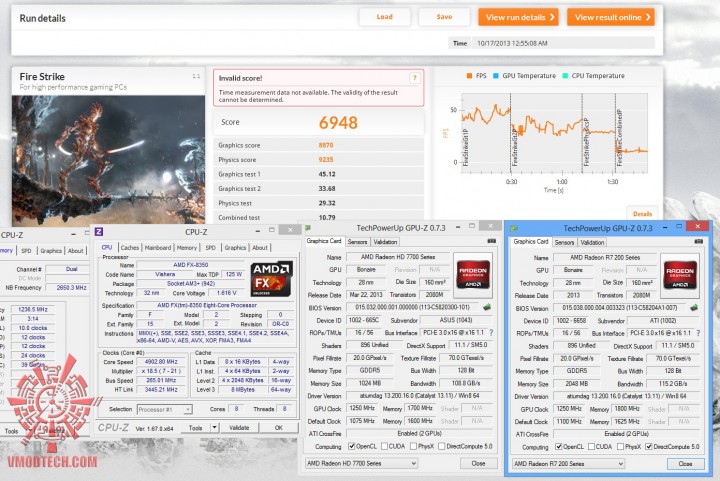Toggle DirectCompute 5.0 in the HD 7700 GPU-Z window
The image size is (720, 481).
(x=441, y=446)
